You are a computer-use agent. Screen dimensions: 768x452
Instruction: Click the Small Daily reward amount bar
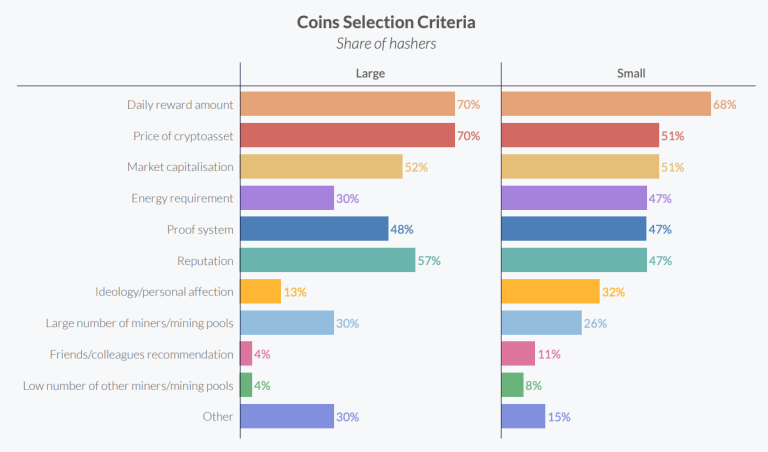[605, 104]
